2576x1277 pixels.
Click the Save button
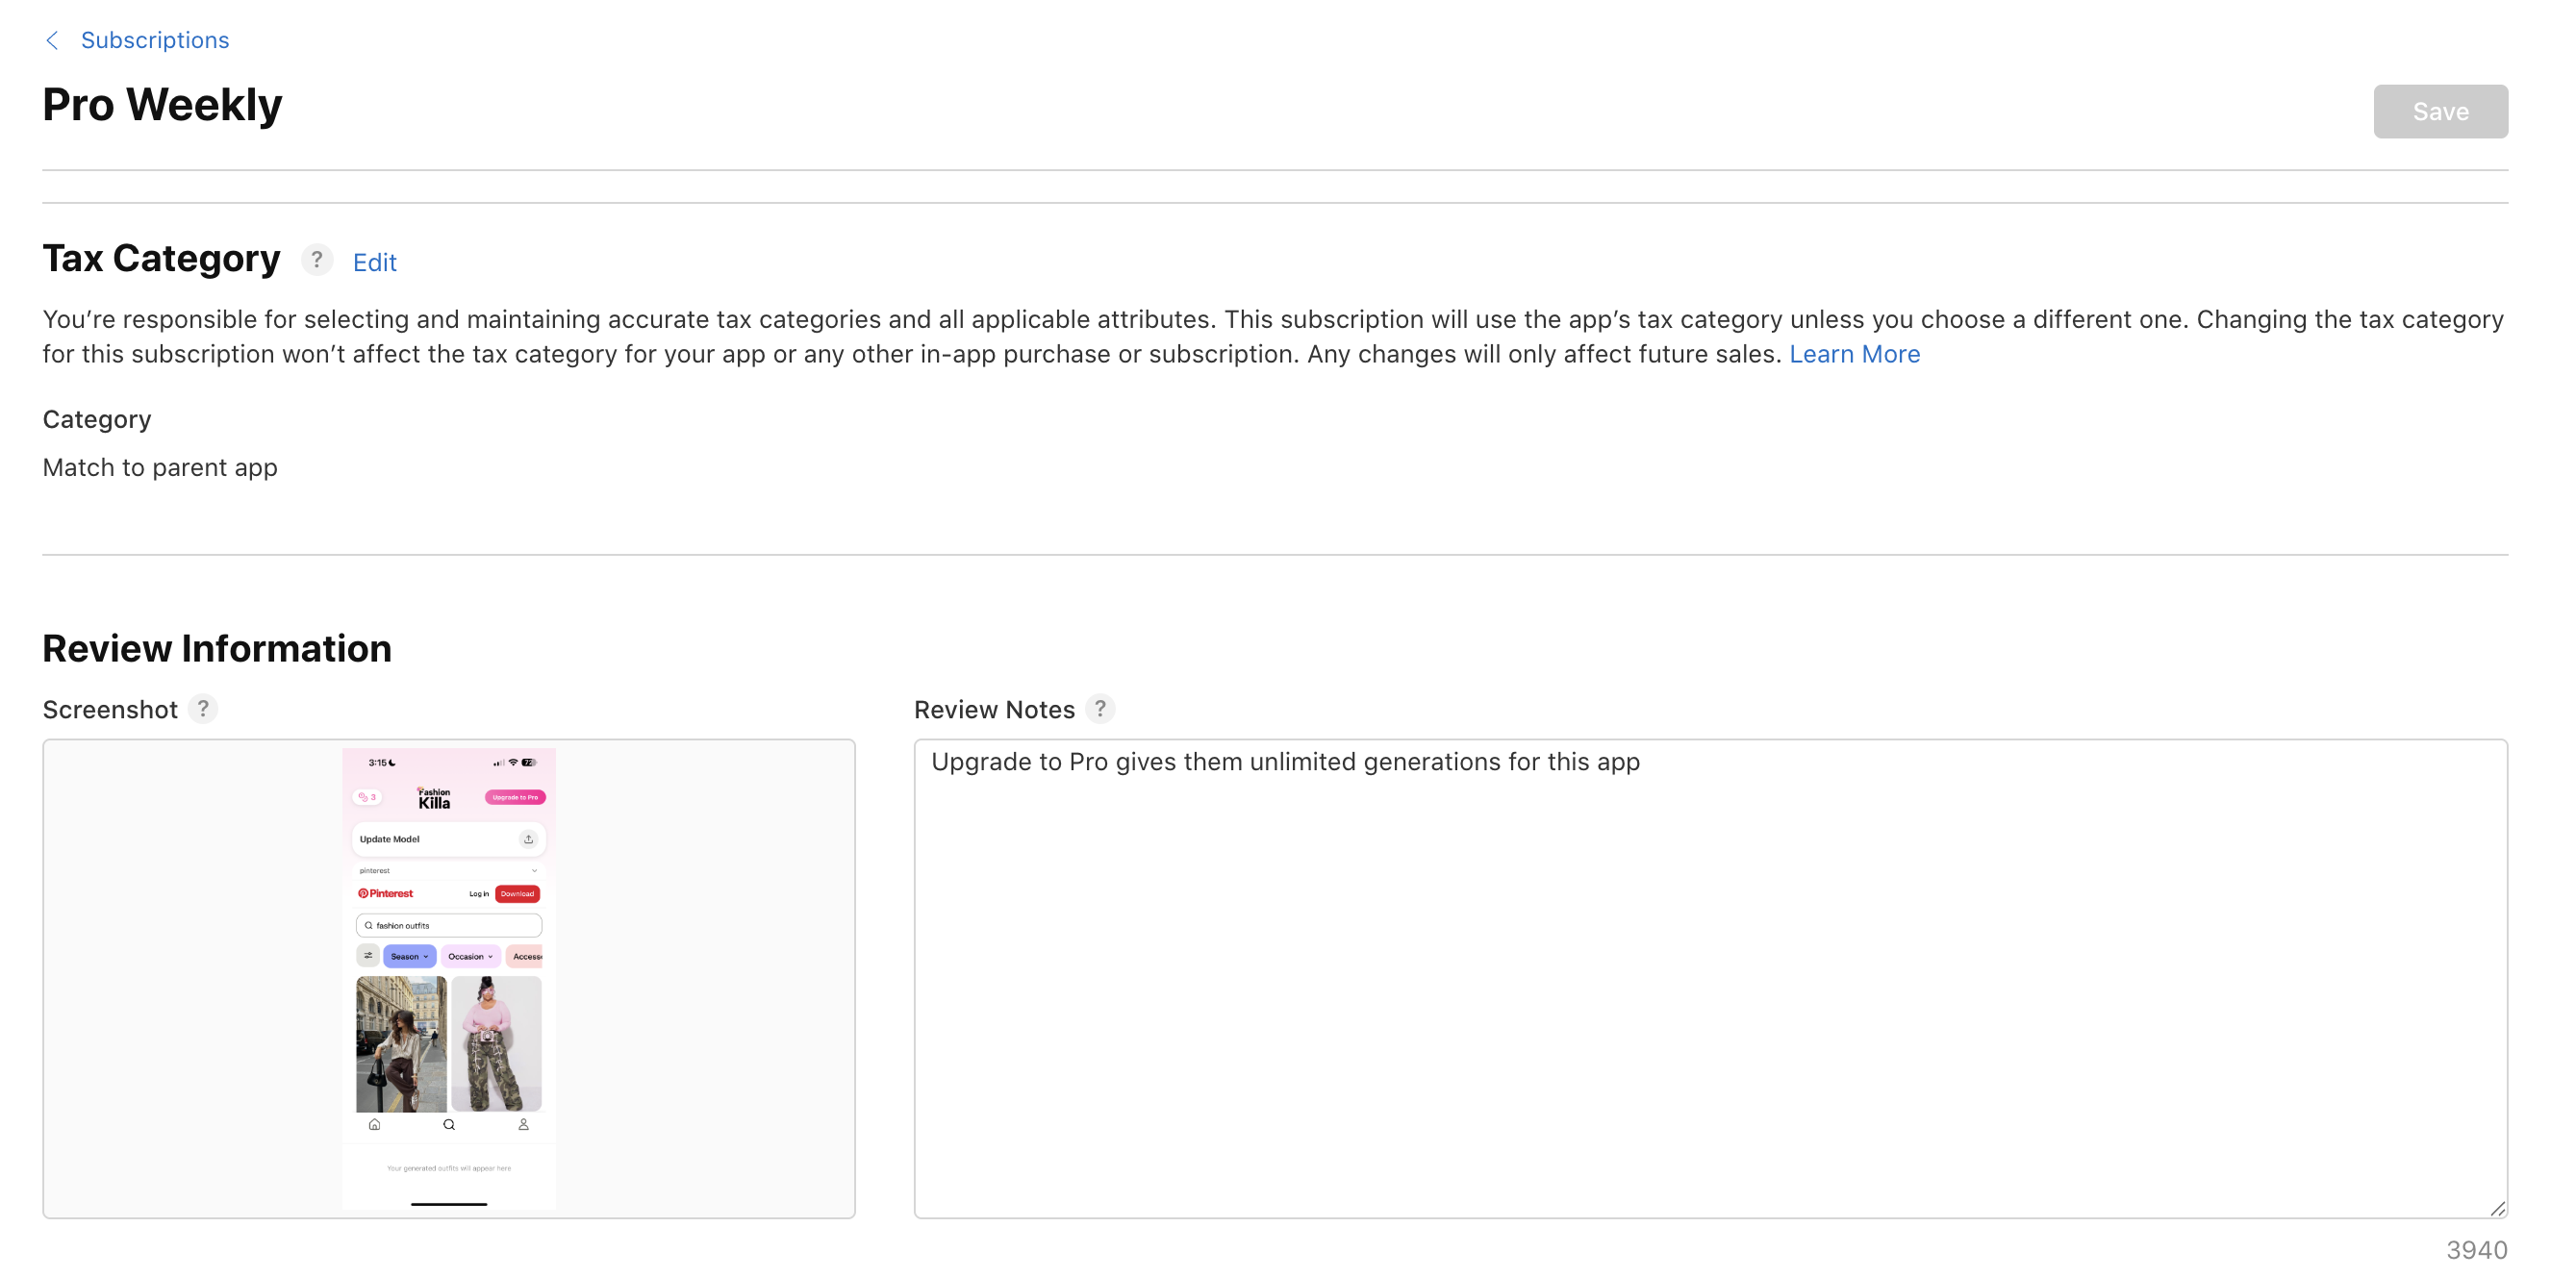click(2440, 111)
